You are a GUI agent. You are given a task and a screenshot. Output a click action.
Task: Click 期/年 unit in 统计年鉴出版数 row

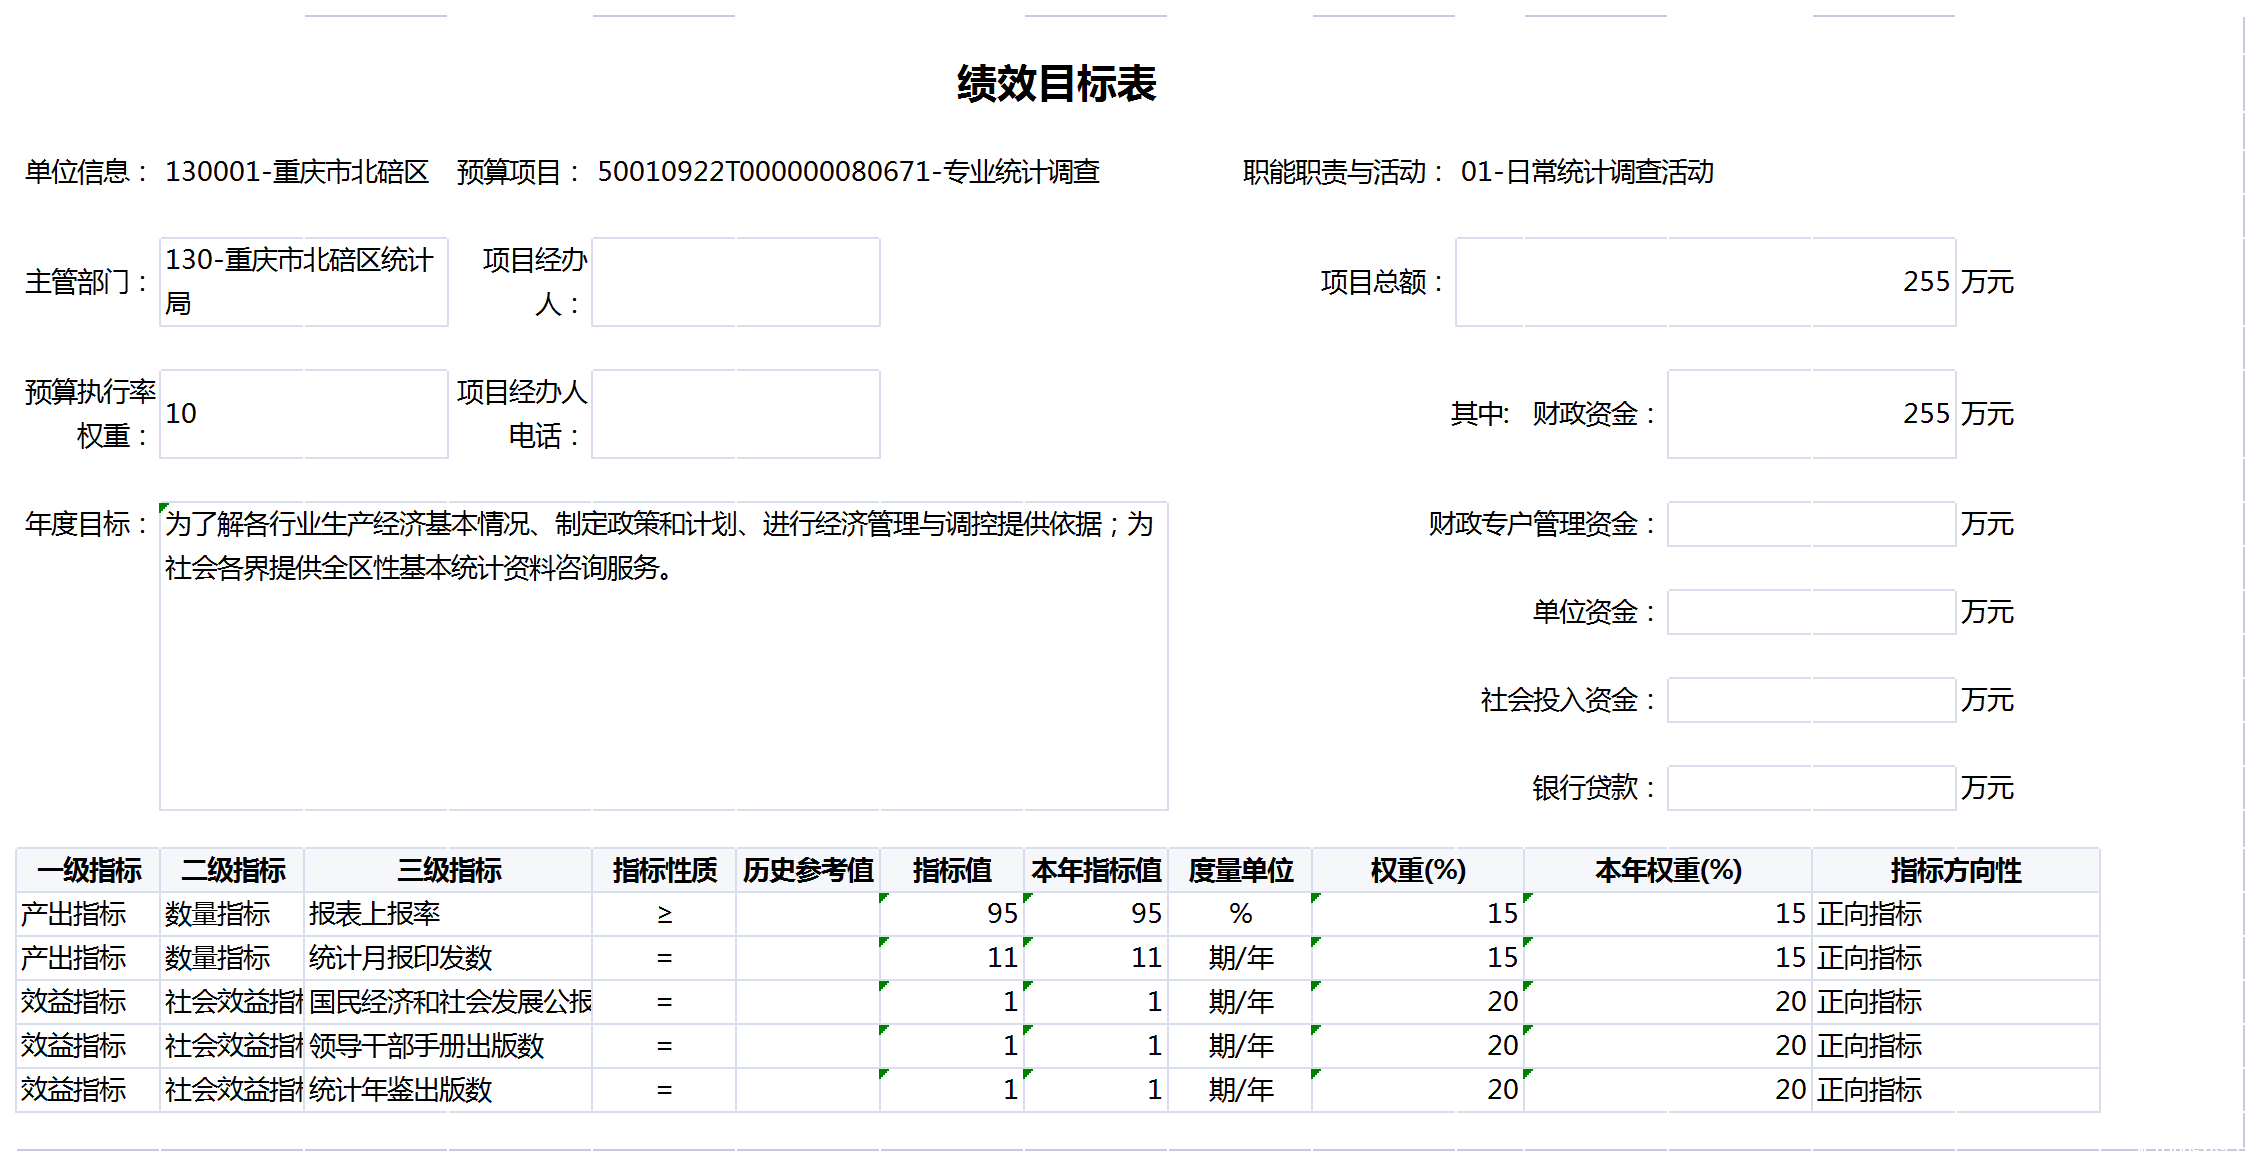(1240, 1090)
